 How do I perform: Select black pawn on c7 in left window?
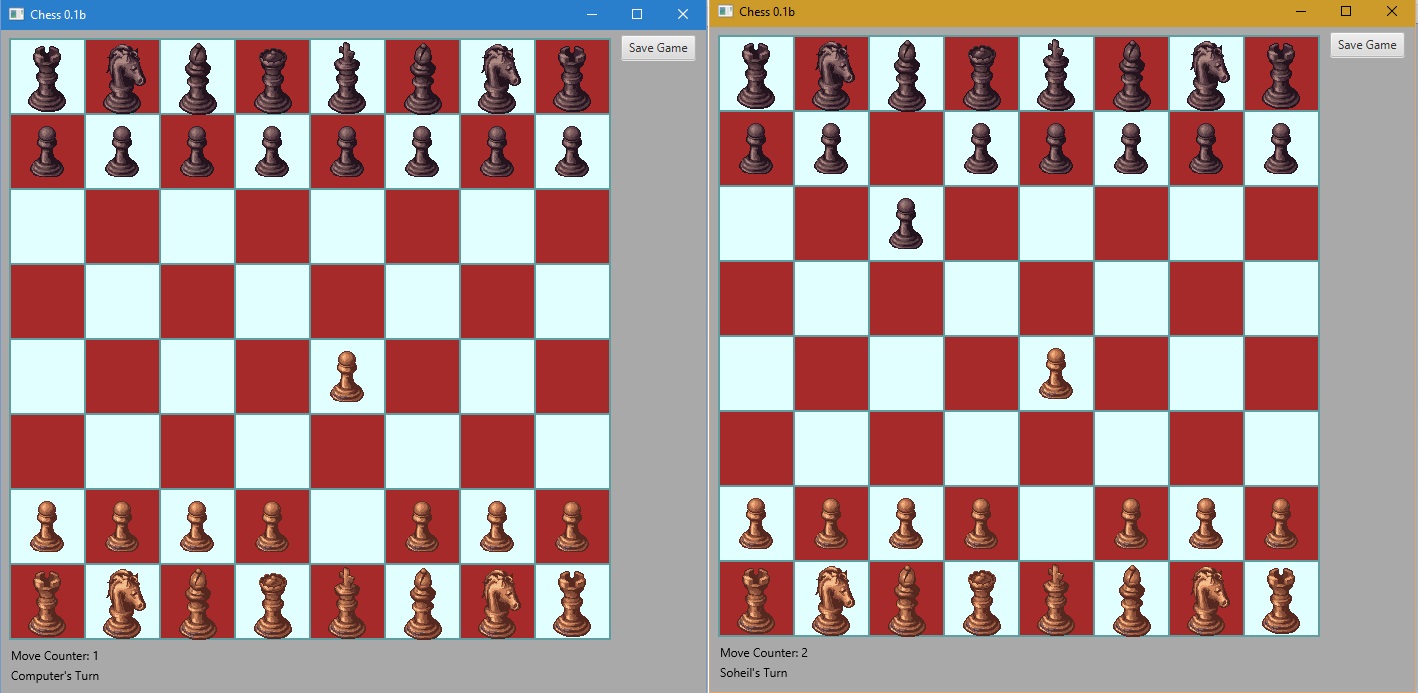pos(197,152)
